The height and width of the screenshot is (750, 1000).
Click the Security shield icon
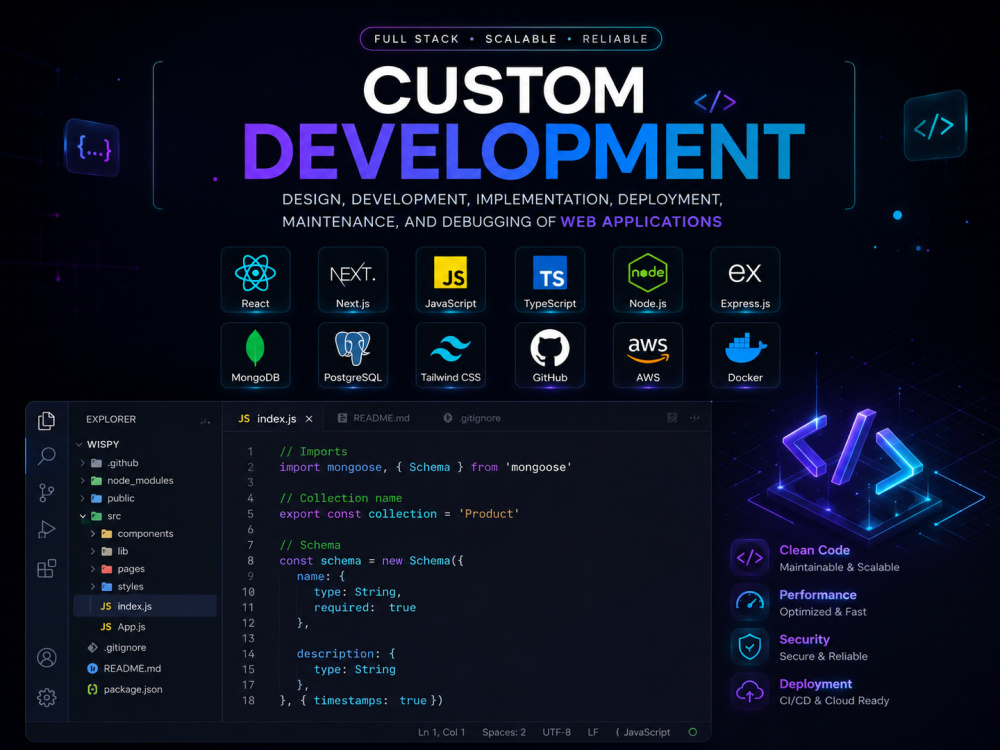coord(750,647)
